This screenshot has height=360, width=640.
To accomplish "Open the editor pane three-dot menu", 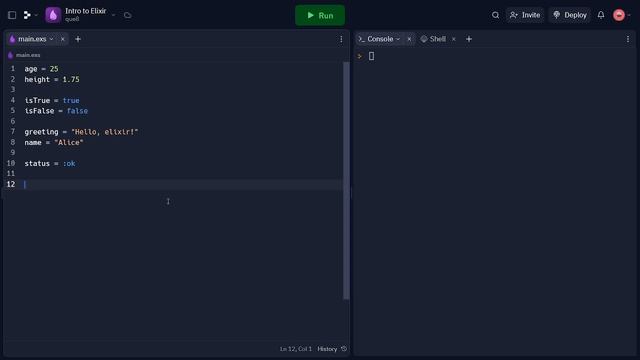I will pos(341,39).
